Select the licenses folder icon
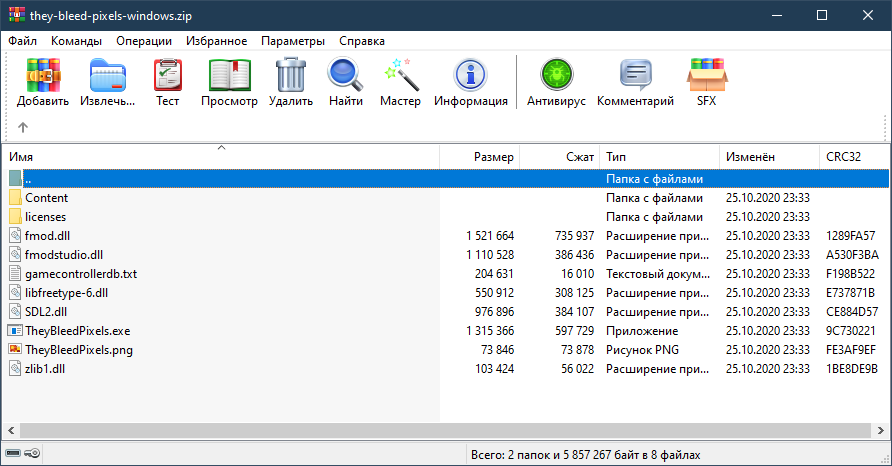This screenshot has width=892, height=466. 15,217
